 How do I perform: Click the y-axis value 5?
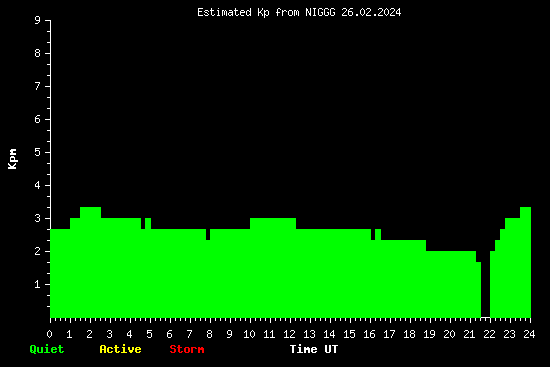(38, 153)
